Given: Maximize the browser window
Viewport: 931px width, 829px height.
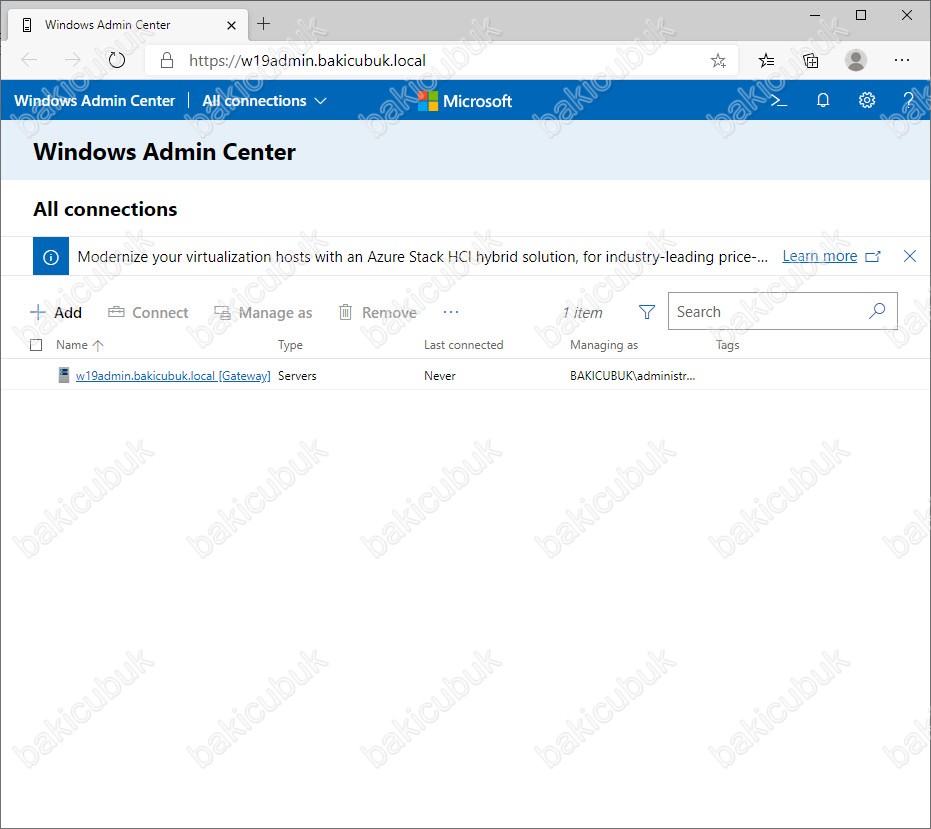Looking at the screenshot, I should pyautogui.click(x=861, y=15).
